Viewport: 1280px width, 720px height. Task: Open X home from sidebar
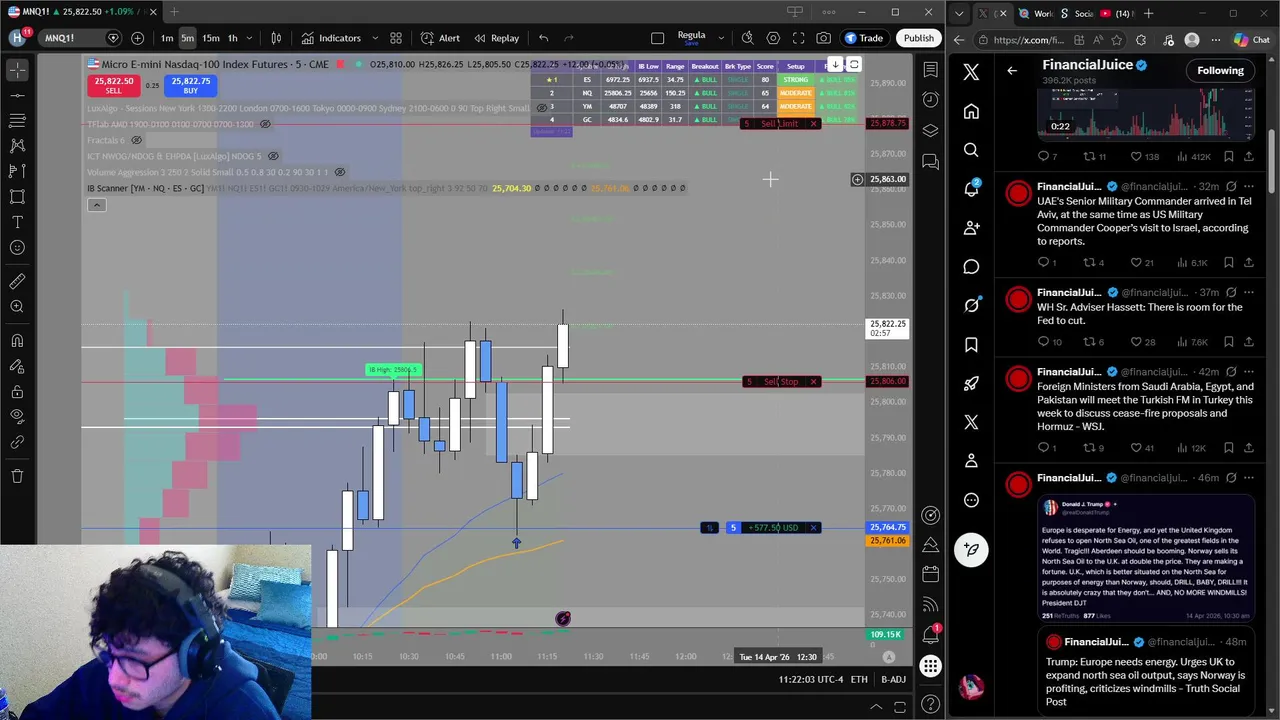pos(971,111)
